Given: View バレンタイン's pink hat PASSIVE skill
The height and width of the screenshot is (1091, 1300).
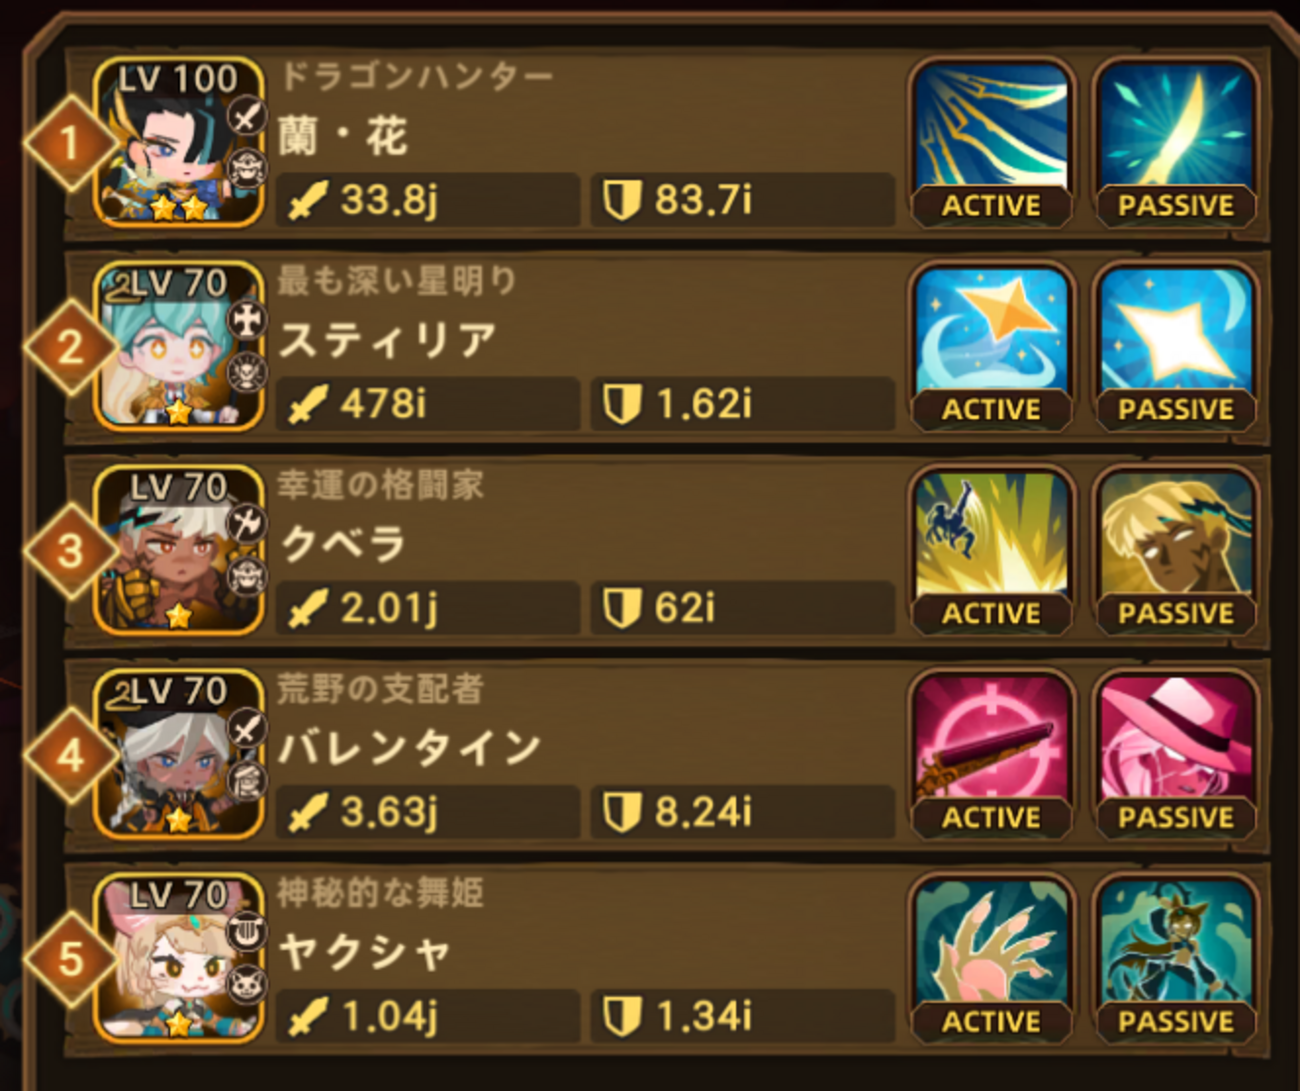Looking at the screenshot, I should coord(1175,755).
